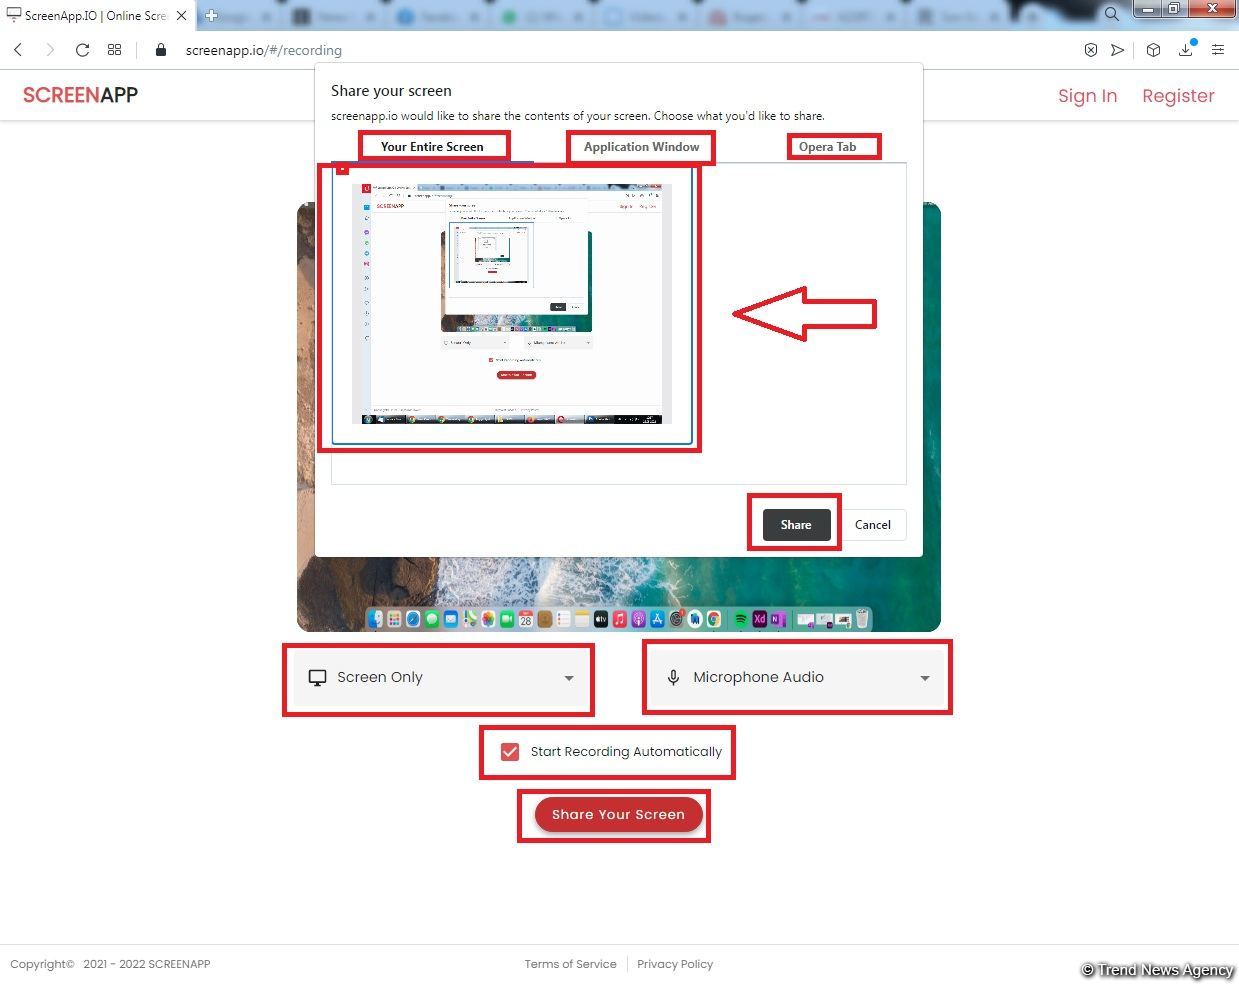Viewport: 1239px width, 984px height.
Task: Reload the ScreenApp recording page
Action: [x=82, y=50]
